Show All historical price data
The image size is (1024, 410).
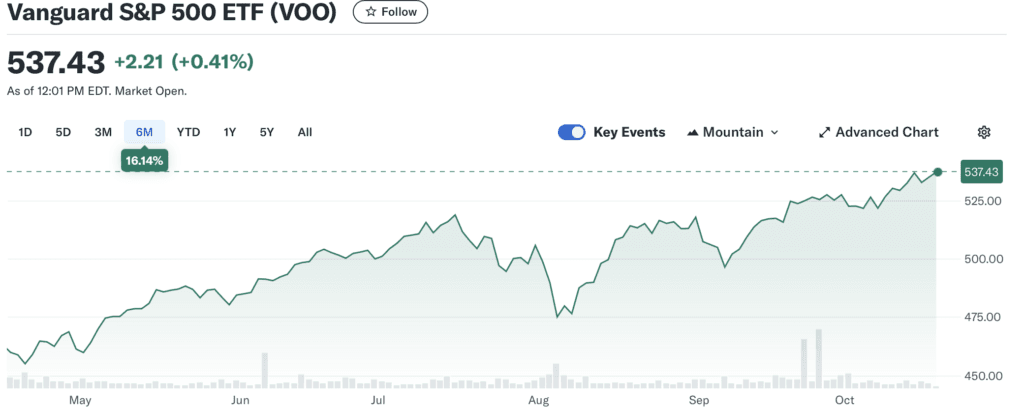coord(305,132)
